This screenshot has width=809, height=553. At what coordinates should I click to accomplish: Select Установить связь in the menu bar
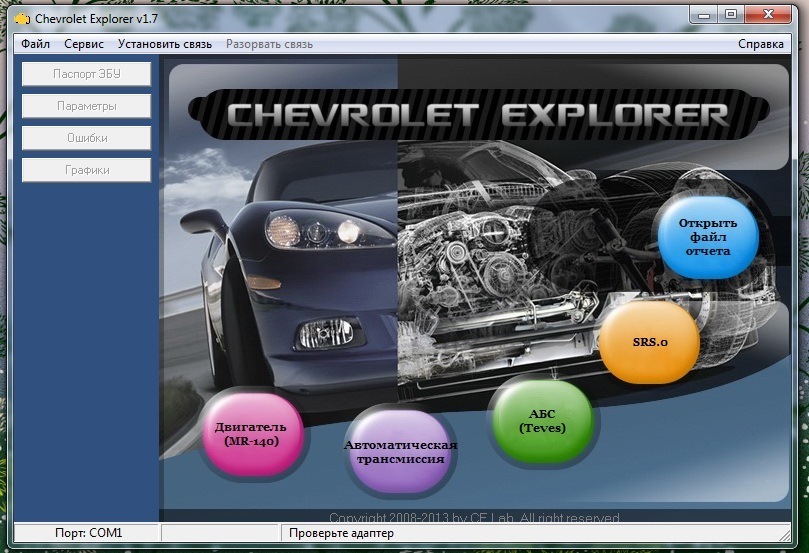click(x=165, y=44)
